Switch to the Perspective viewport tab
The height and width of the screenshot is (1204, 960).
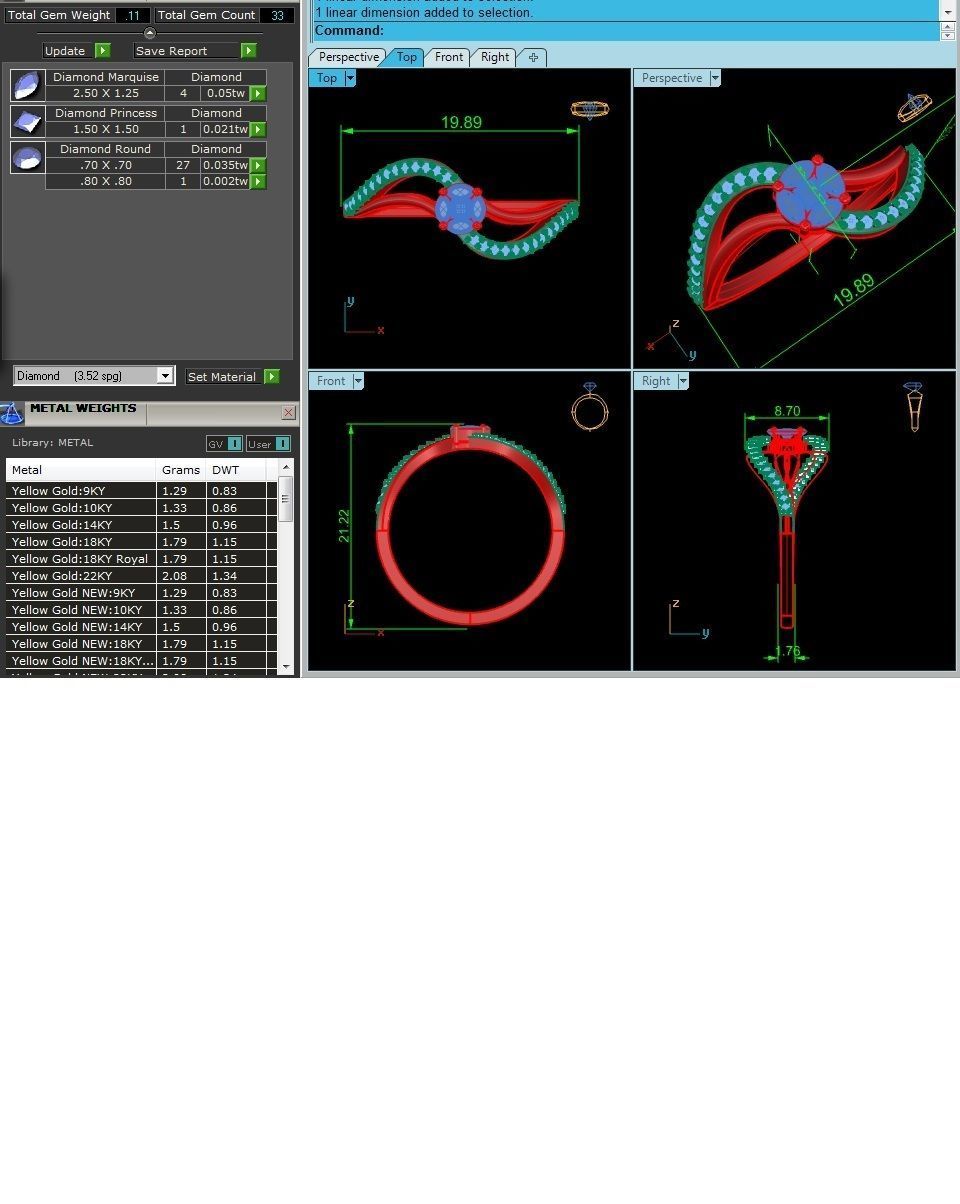click(349, 57)
